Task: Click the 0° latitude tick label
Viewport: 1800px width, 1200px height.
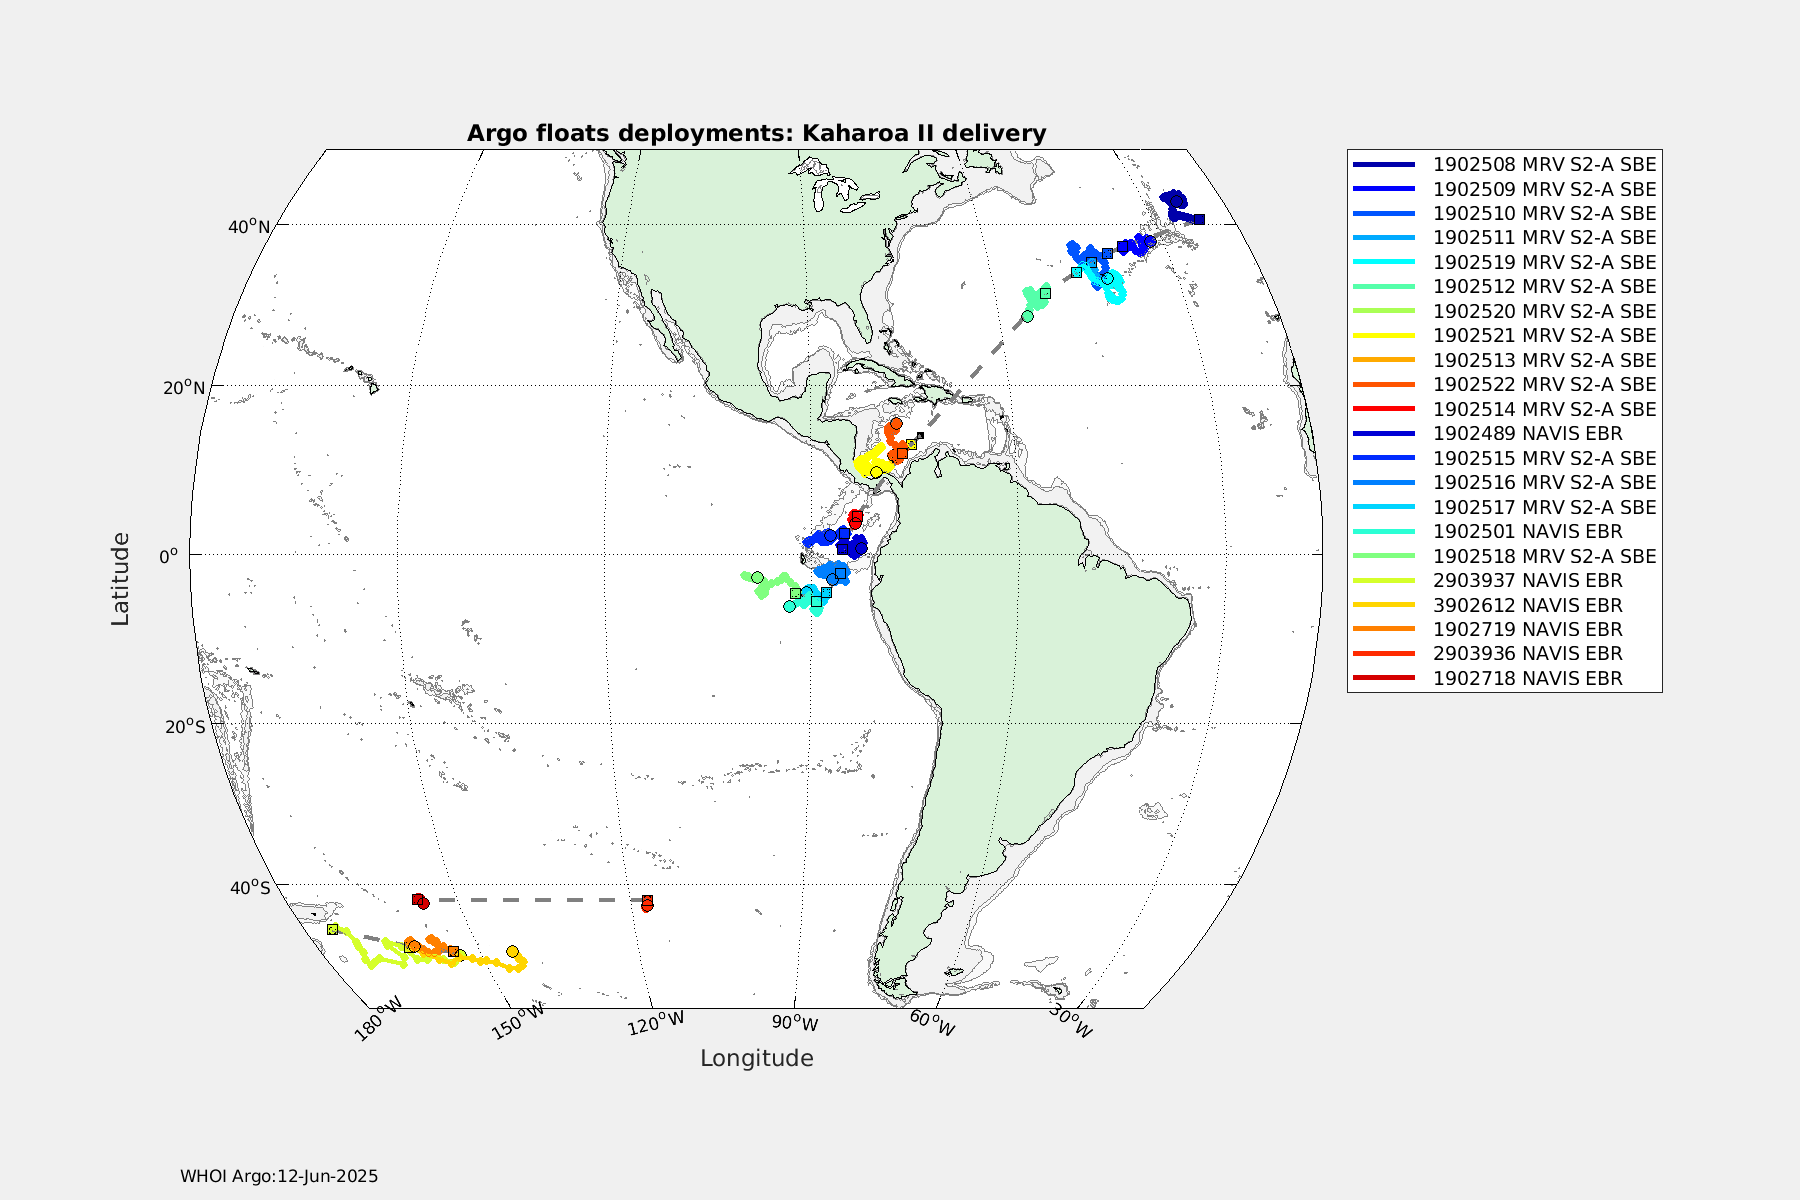Action: click(168, 555)
